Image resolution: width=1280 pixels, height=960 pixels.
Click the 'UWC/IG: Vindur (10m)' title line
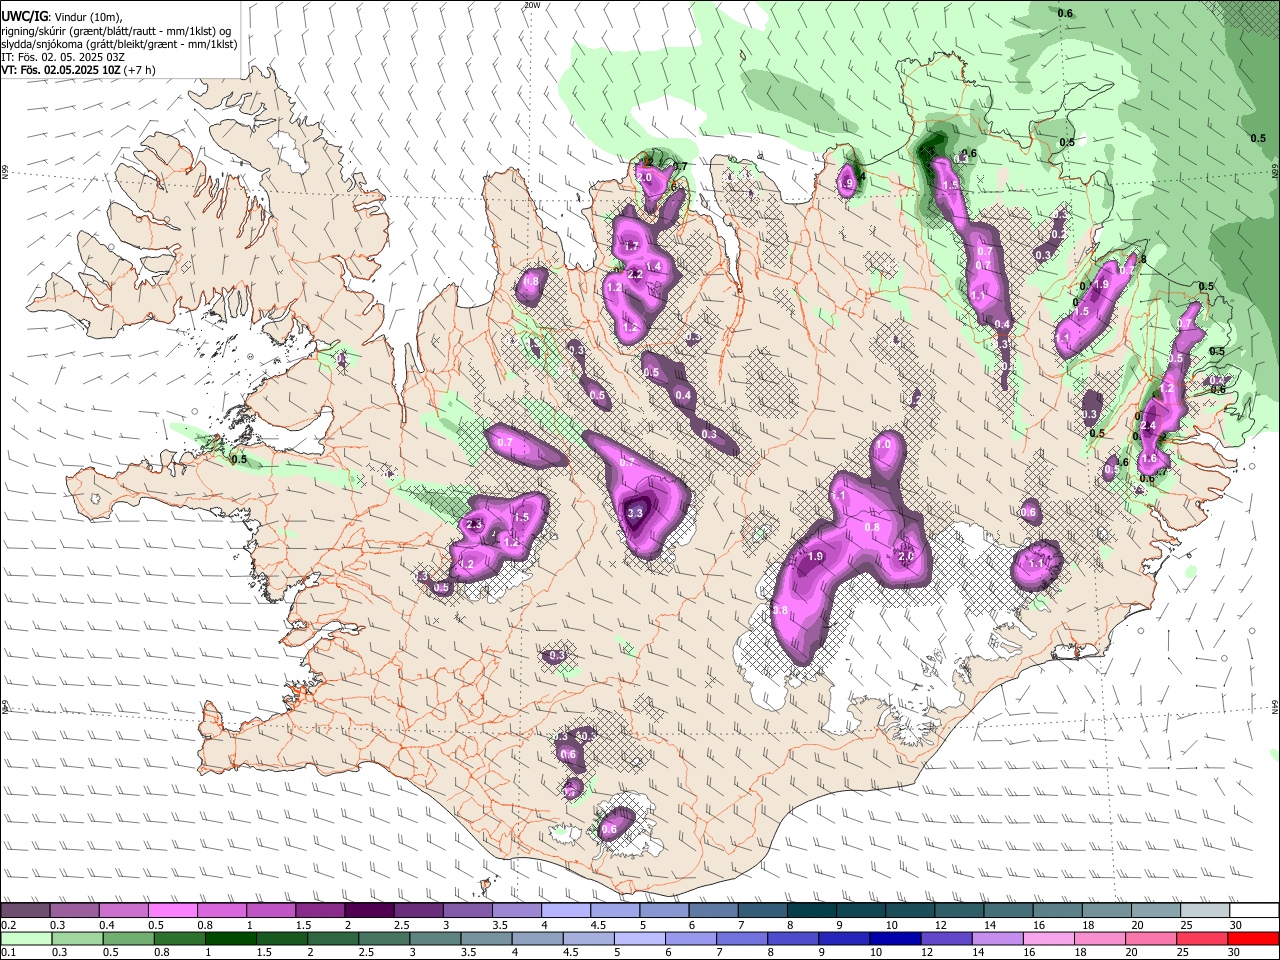coord(61,17)
